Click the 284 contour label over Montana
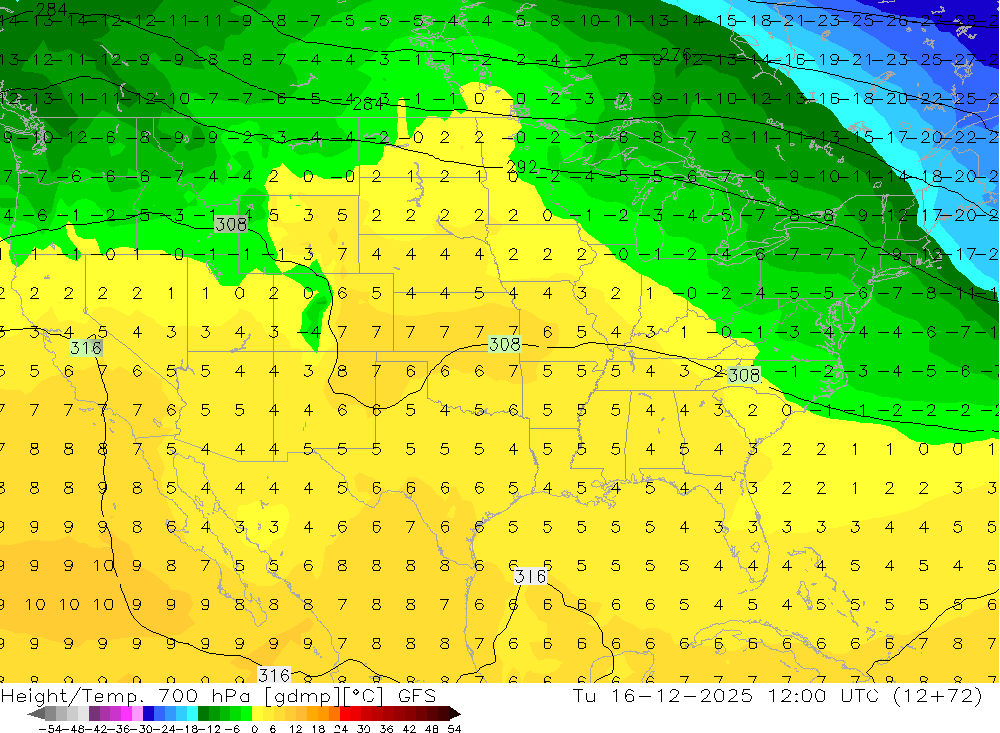 click(x=368, y=104)
